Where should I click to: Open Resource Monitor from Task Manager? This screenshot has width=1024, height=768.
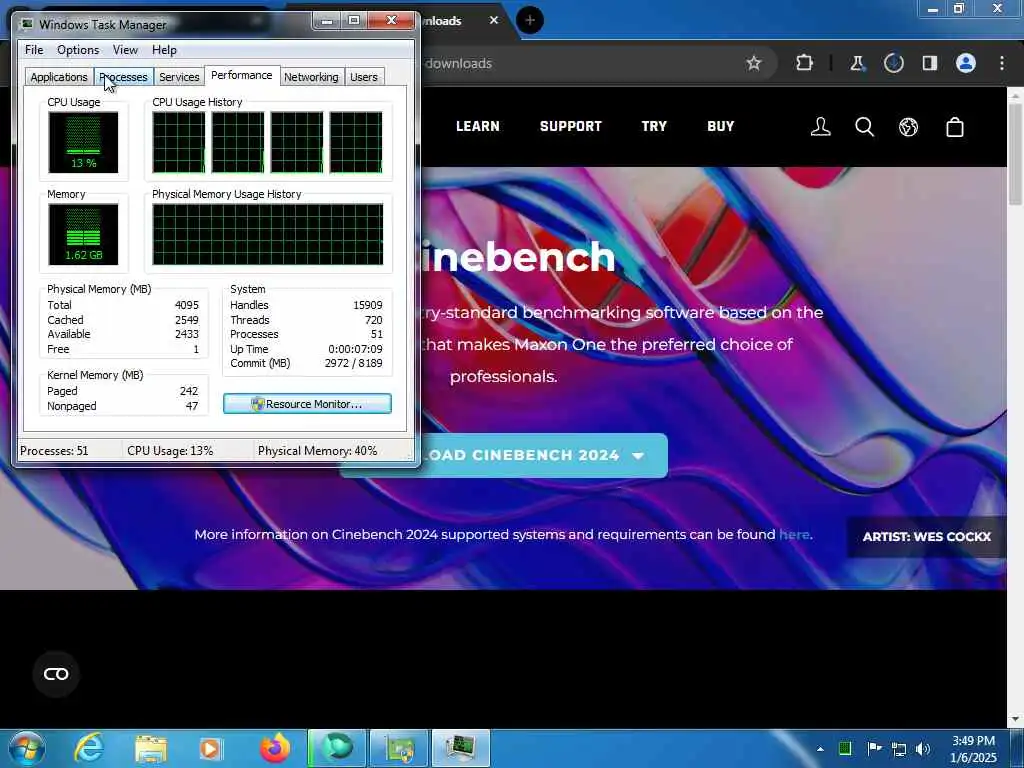307,404
